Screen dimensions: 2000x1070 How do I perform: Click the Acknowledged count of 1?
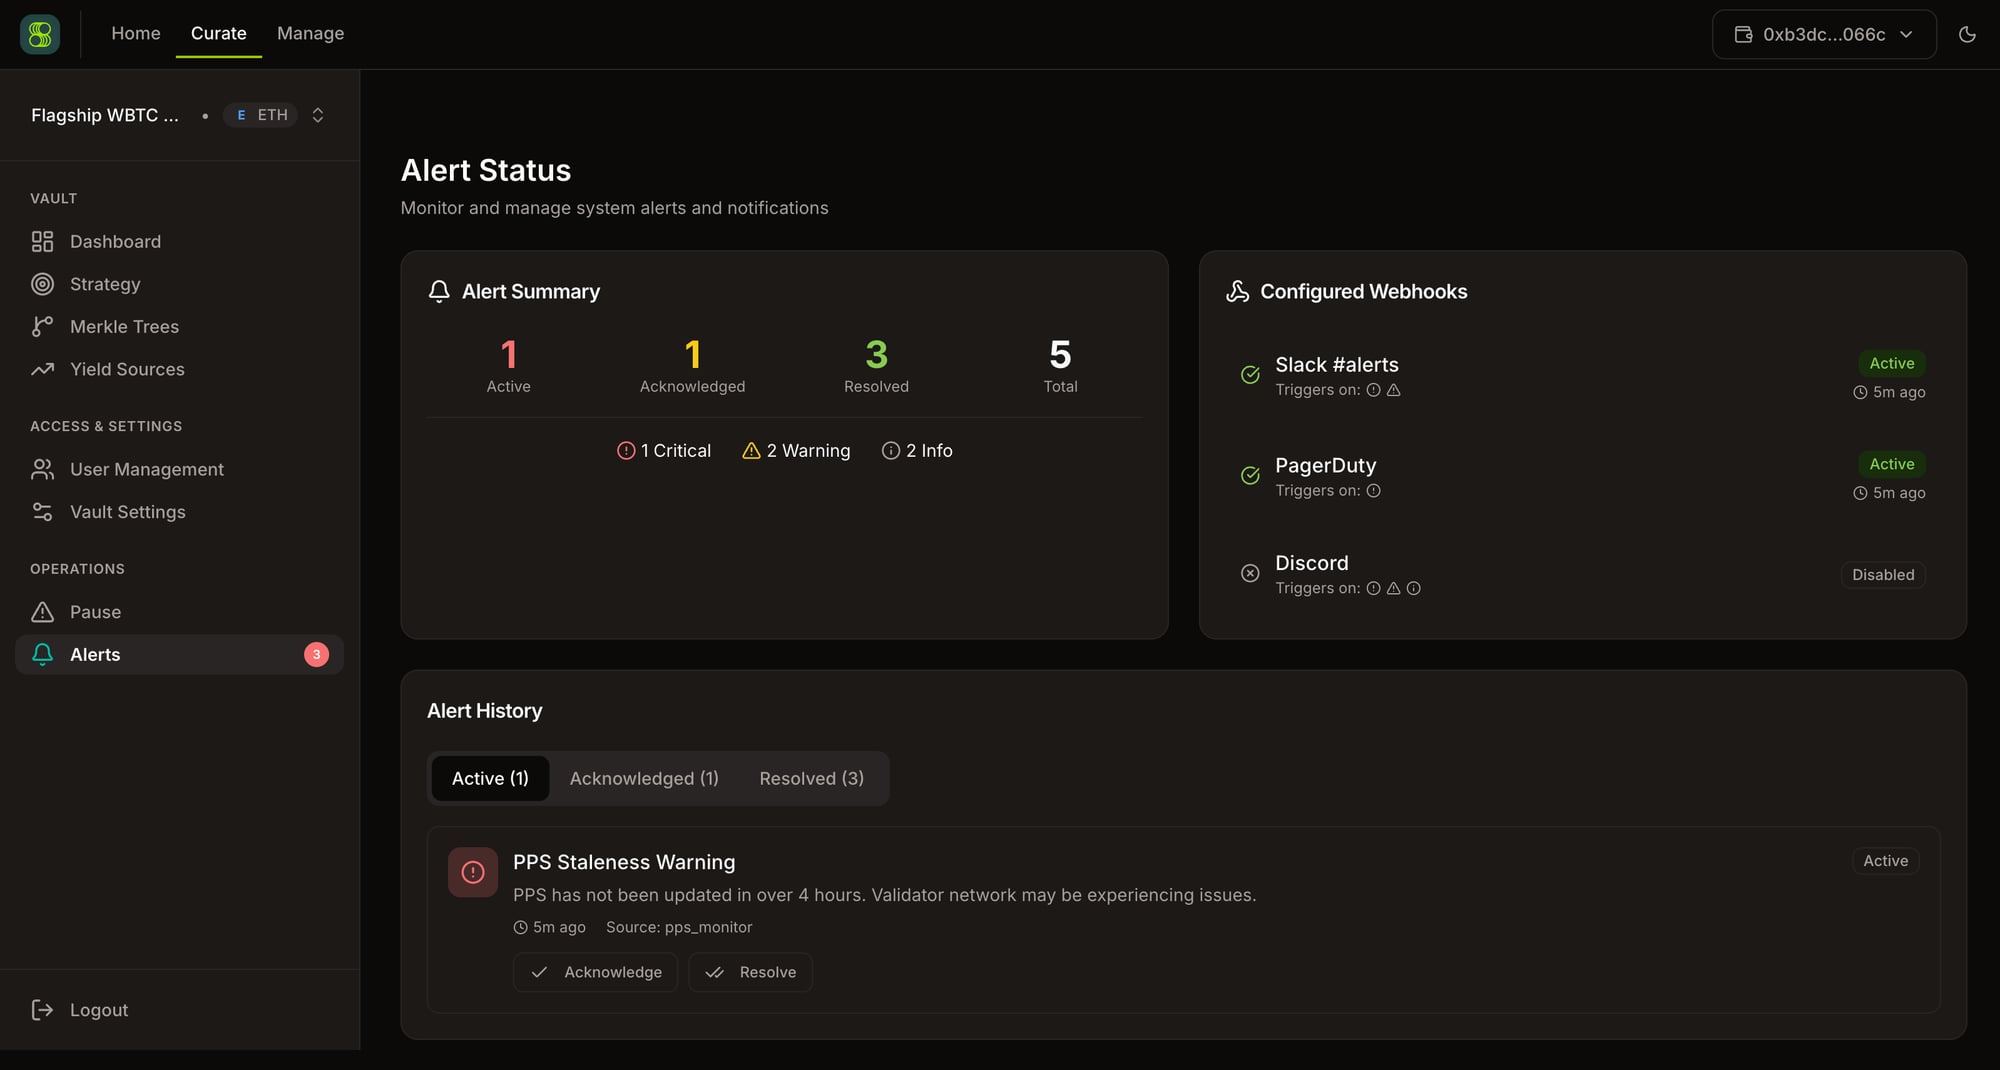pyautogui.click(x=692, y=354)
